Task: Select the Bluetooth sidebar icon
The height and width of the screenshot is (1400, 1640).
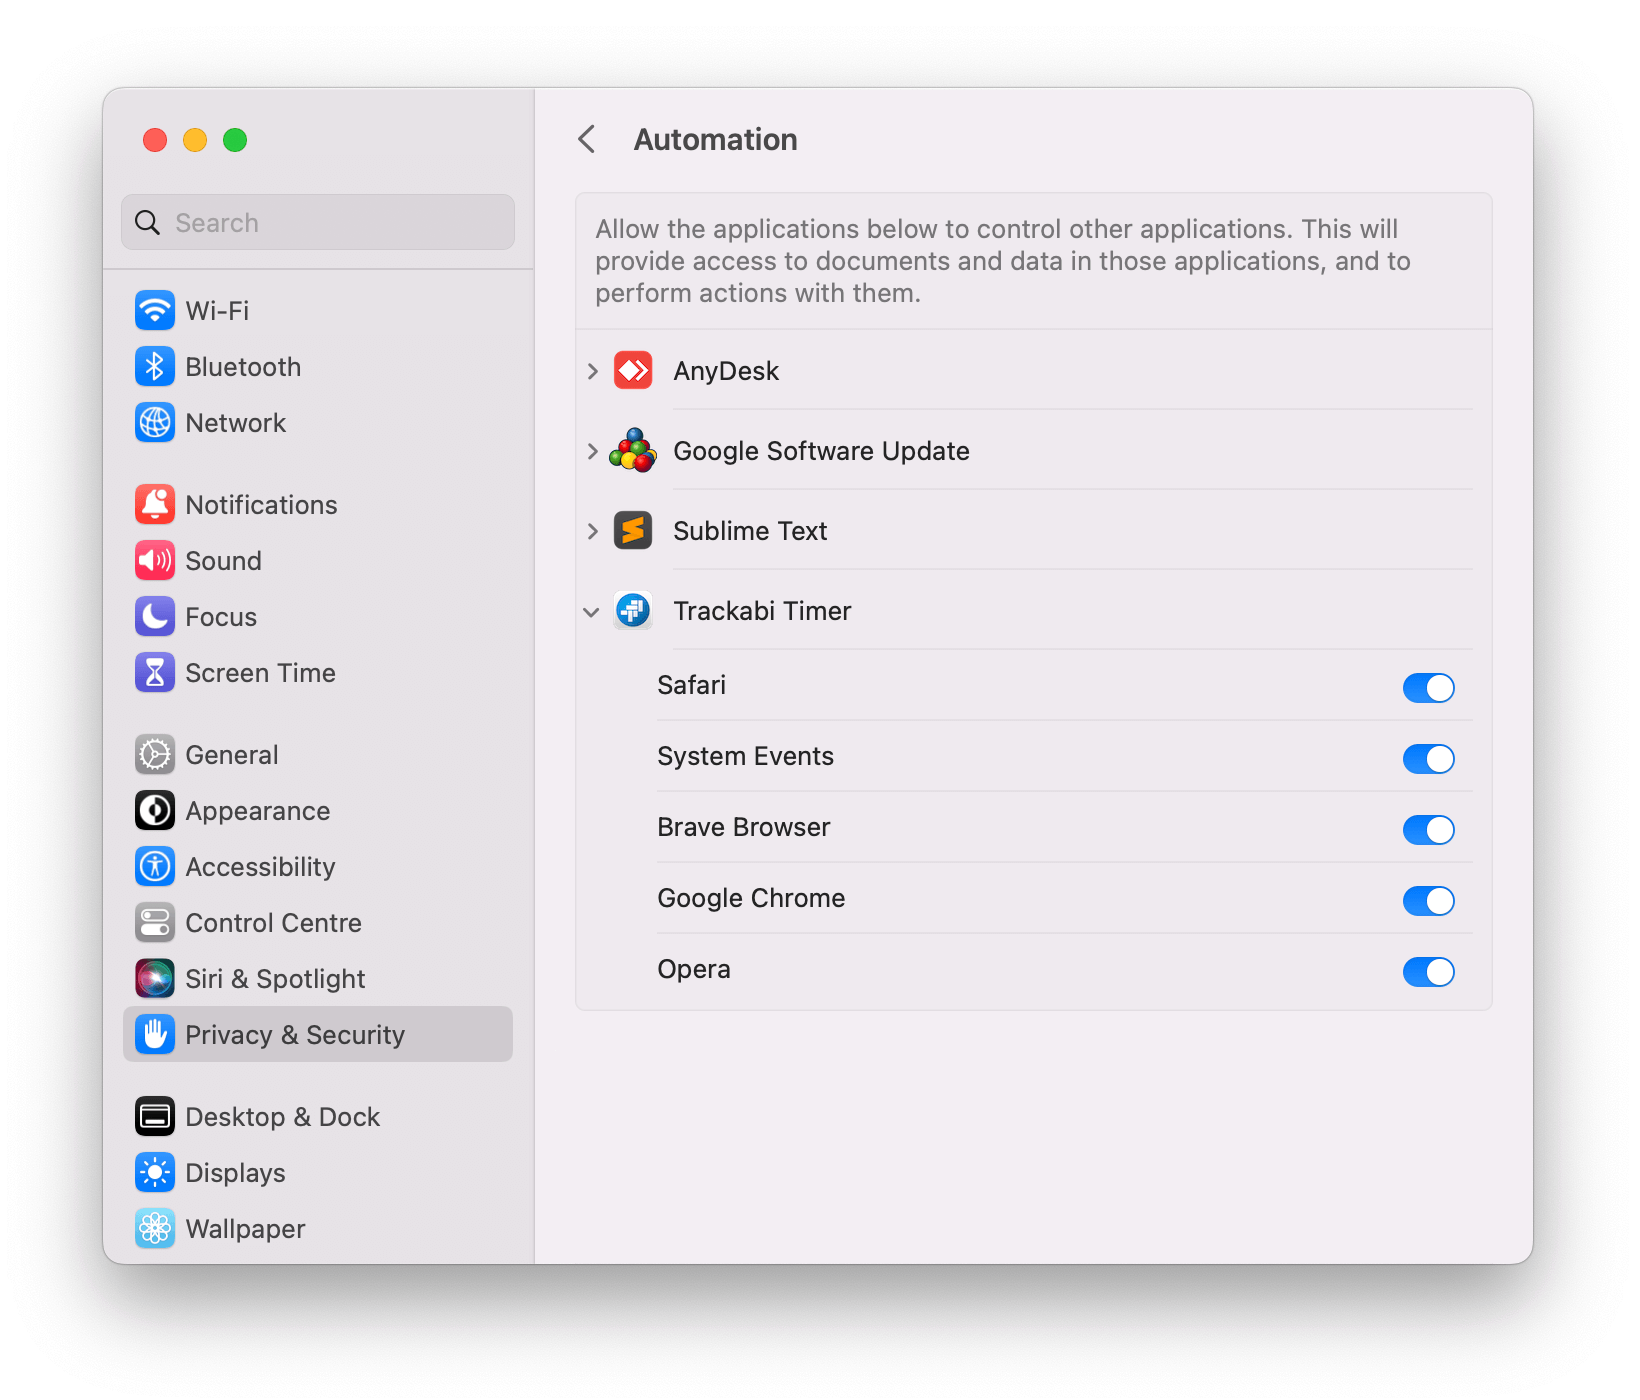Action: [x=155, y=366]
